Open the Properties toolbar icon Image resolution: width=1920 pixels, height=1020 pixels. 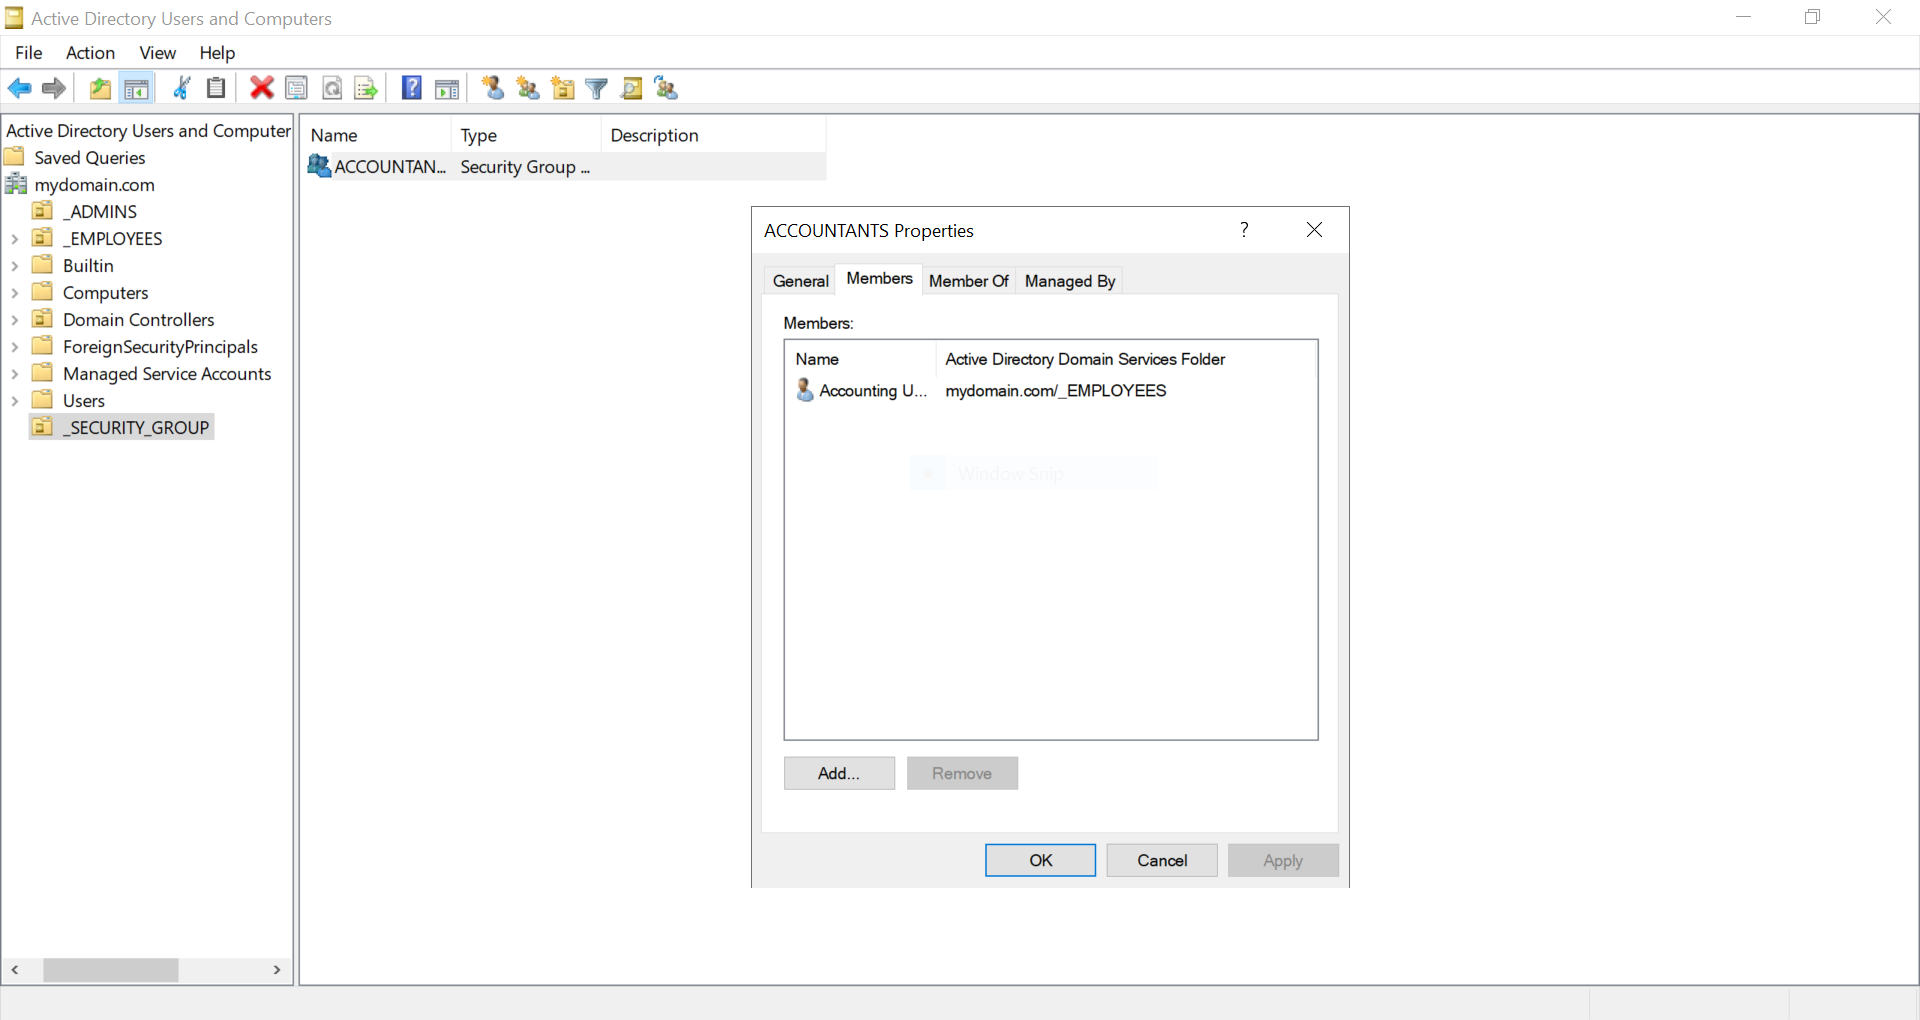[x=297, y=89]
